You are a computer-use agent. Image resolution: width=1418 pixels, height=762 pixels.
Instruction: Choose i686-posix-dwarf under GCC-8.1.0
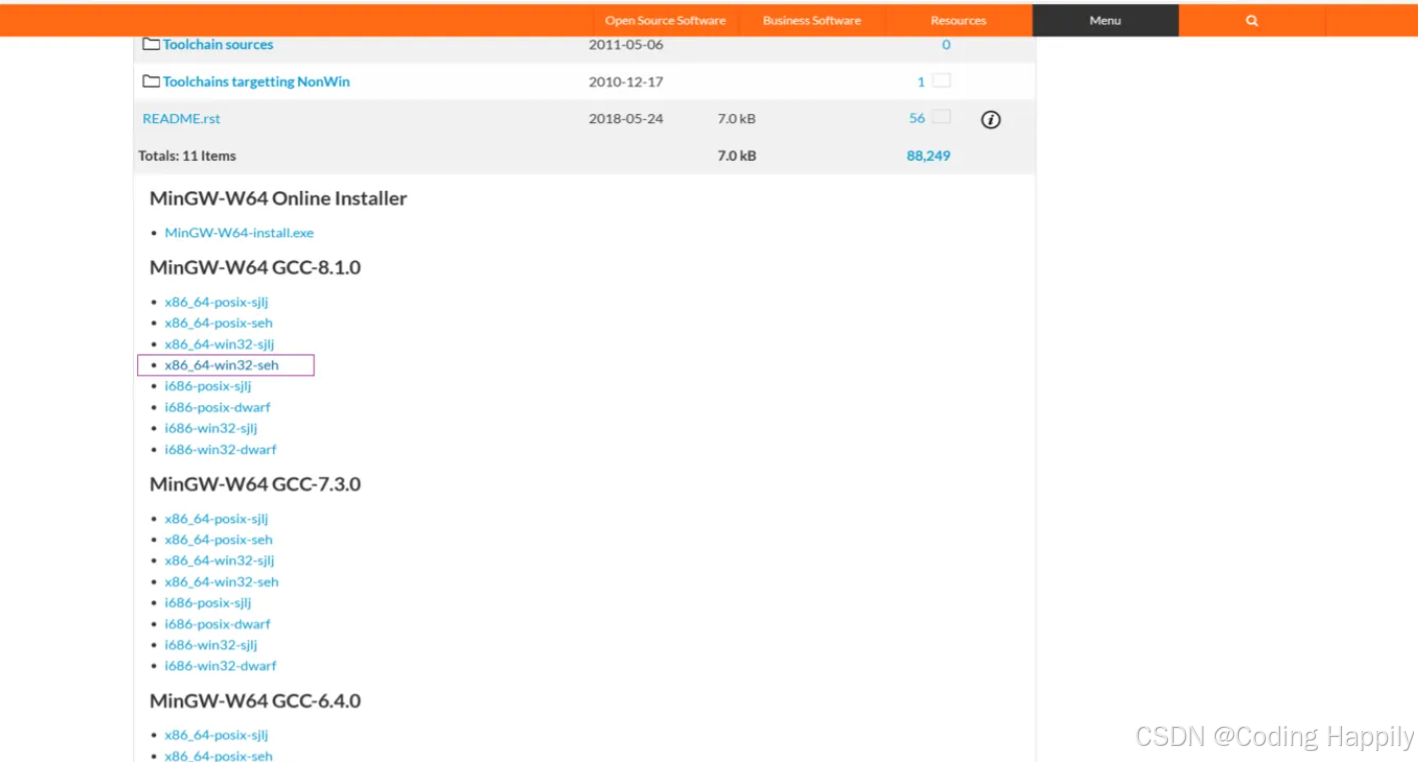pyautogui.click(x=217, y=407)
